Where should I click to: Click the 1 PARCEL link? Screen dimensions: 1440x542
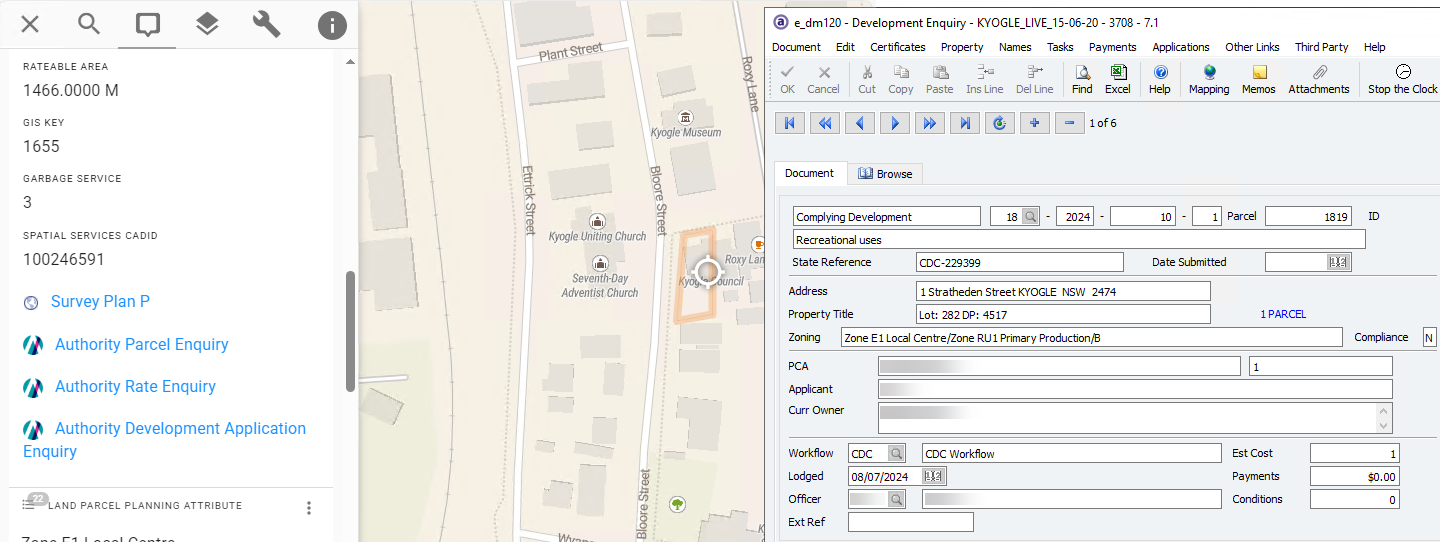point(1282,314)
